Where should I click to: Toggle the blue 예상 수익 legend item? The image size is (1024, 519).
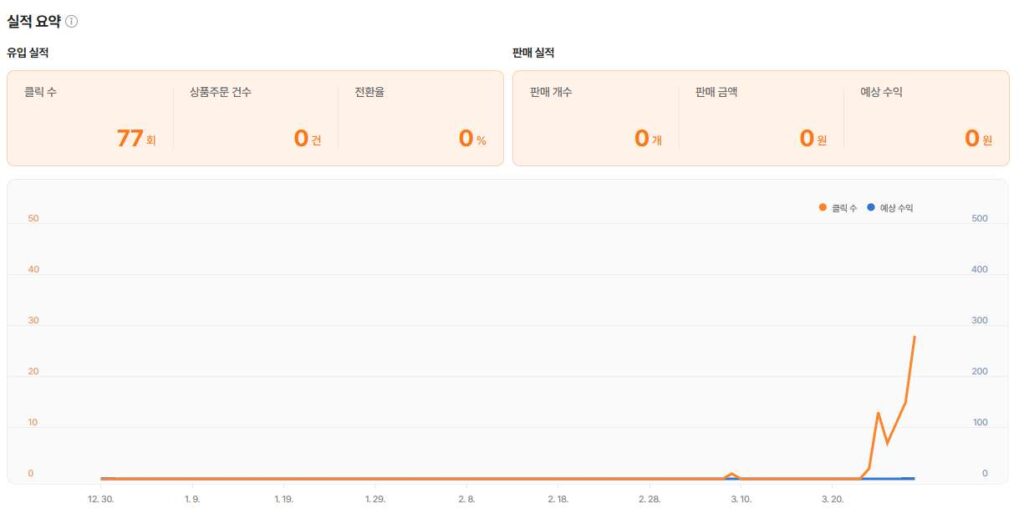click(890, 208)
